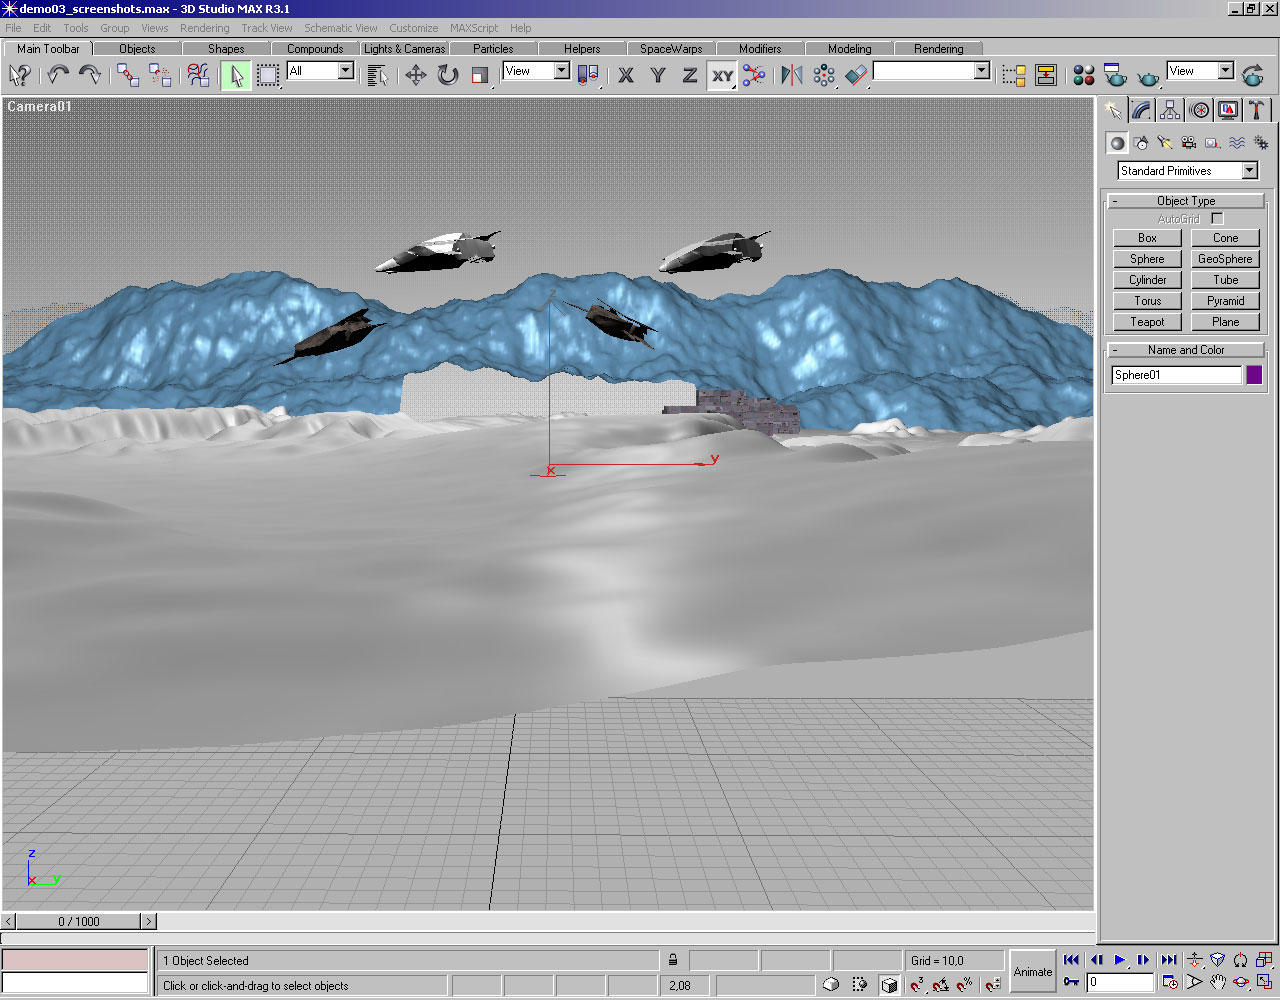Click the Undo arrow icon
The height and width of the screenshot is (1000, 1280).
click(58, 75)
